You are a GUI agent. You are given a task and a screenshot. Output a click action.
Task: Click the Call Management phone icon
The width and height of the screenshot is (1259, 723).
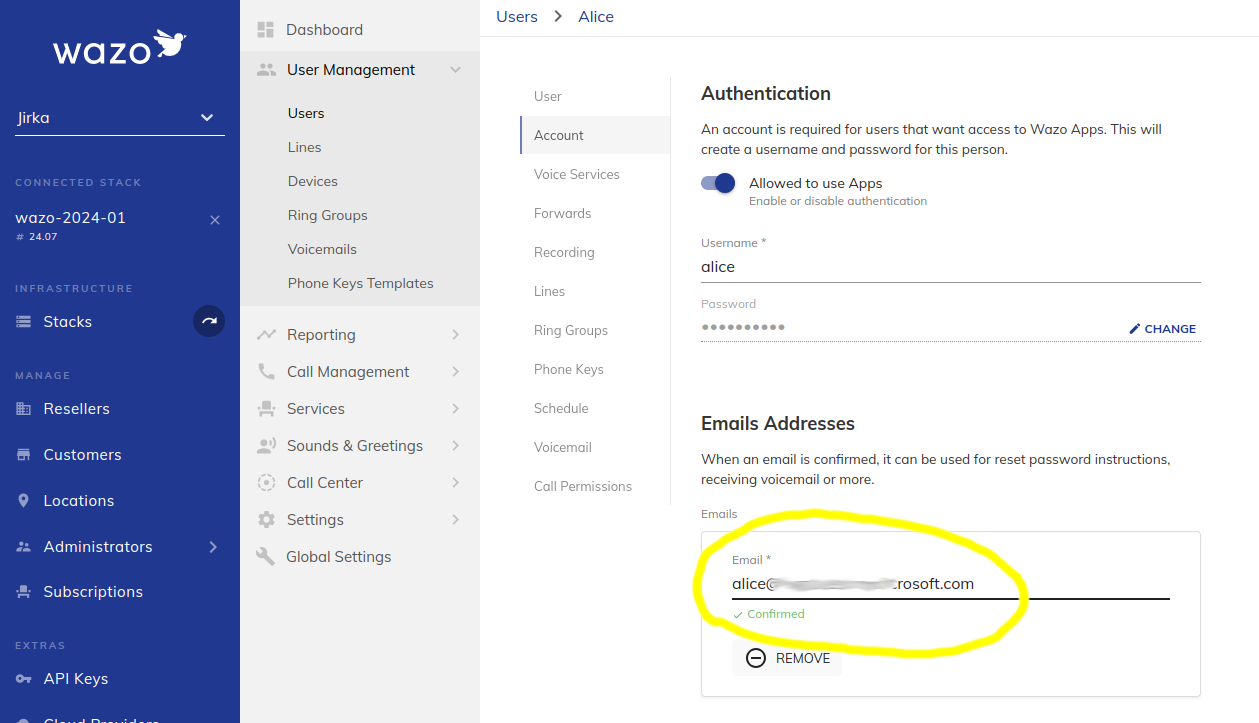[x=266, y=372]
